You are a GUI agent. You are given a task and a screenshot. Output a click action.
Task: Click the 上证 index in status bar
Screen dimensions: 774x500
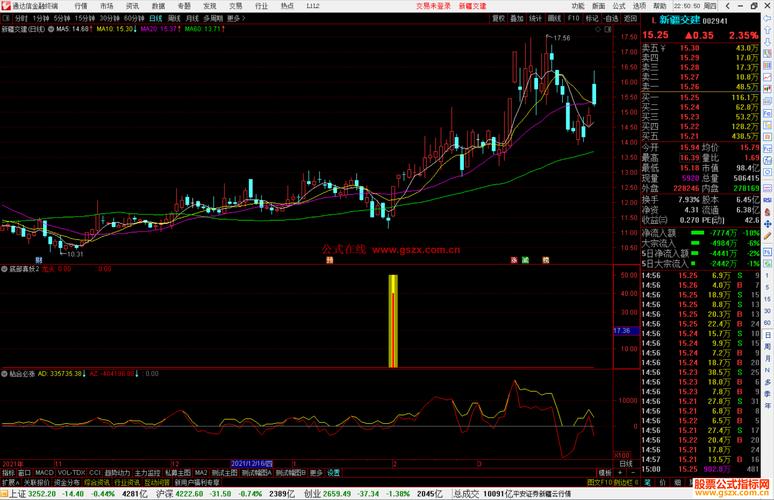17,494
